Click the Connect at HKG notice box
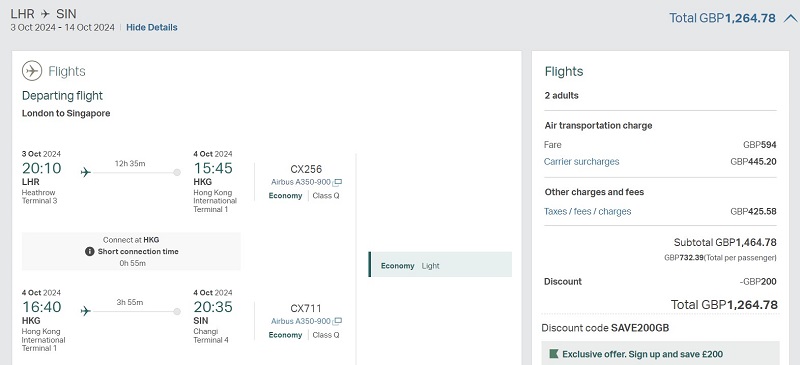Screen dimensions: 800x365 coord(131,251)
